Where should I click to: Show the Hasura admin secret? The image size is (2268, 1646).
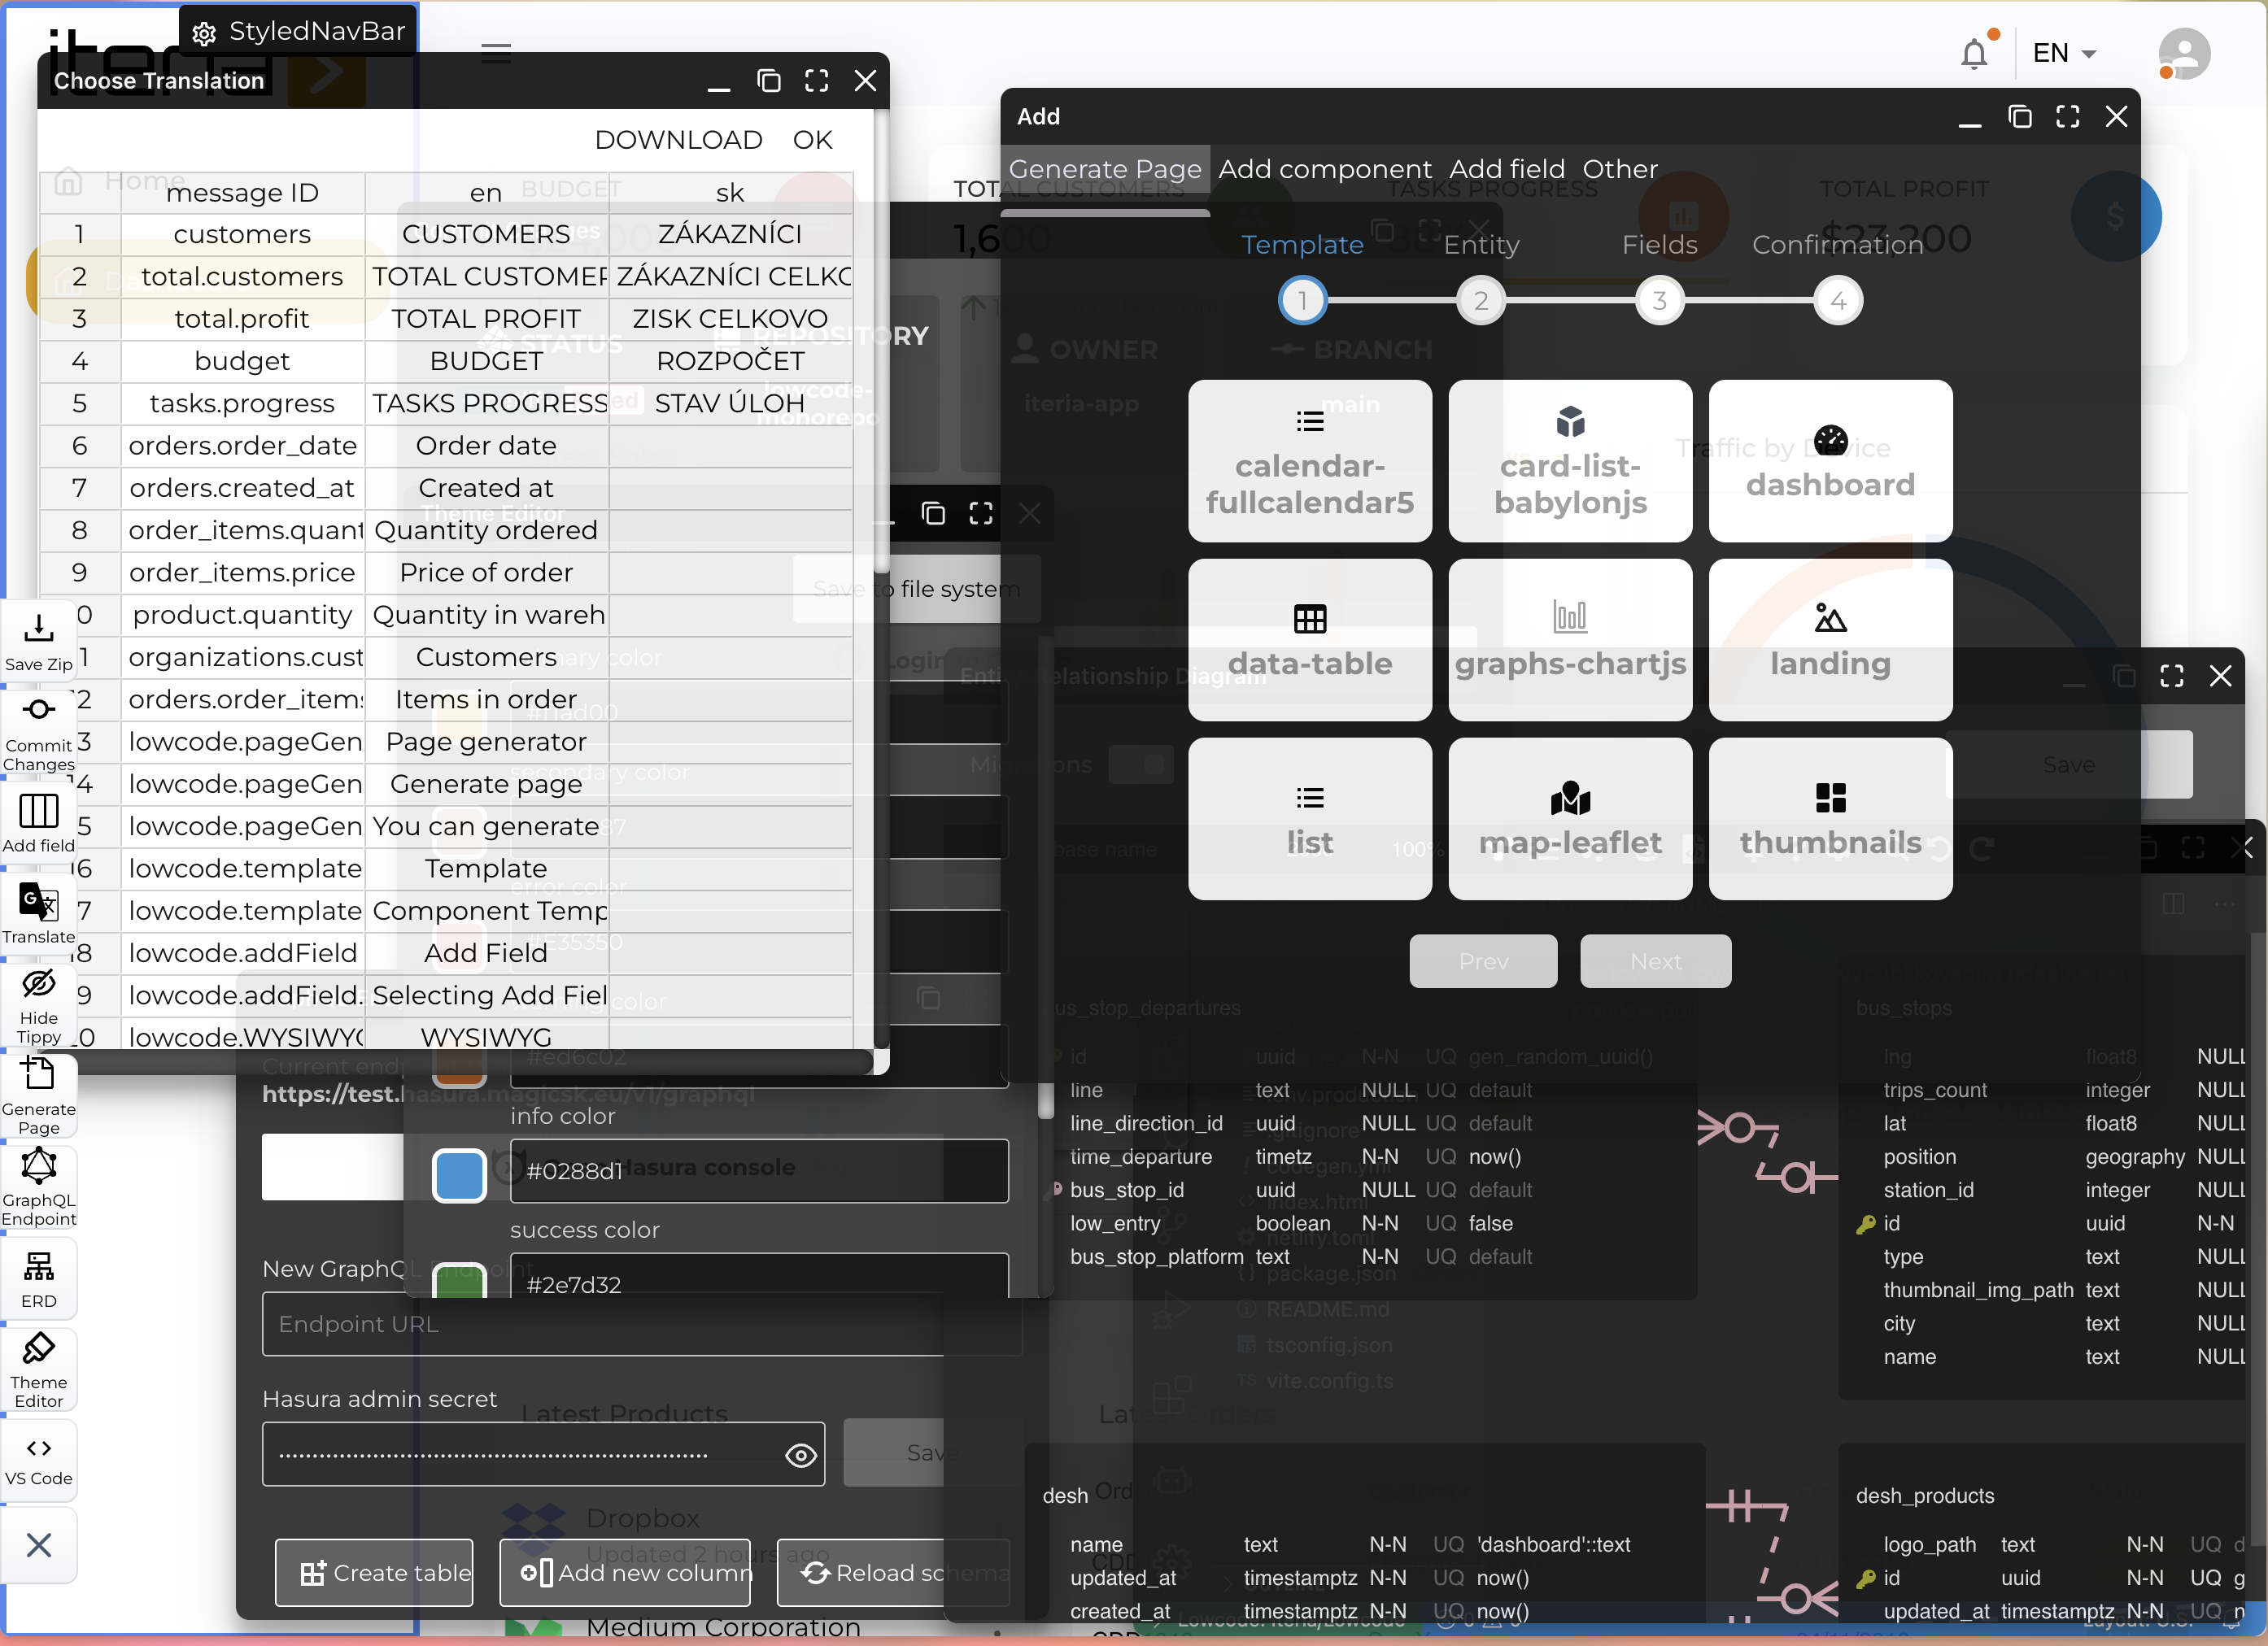(x=800, y=1455)
